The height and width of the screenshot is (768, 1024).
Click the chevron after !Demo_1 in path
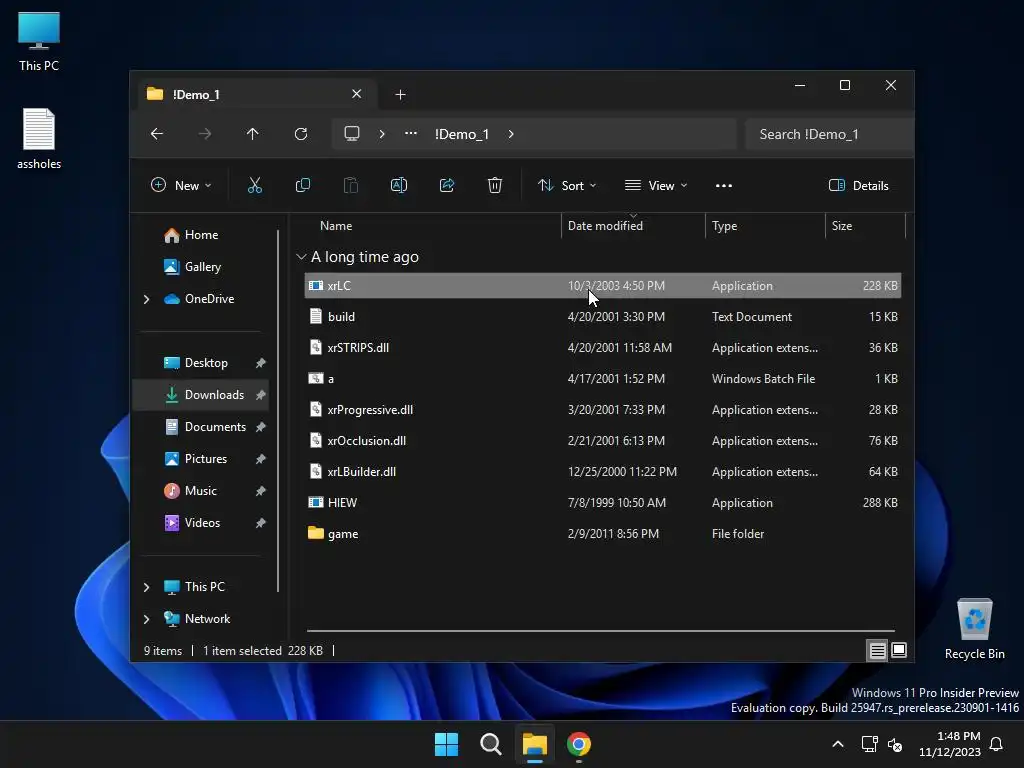point(511,134)
